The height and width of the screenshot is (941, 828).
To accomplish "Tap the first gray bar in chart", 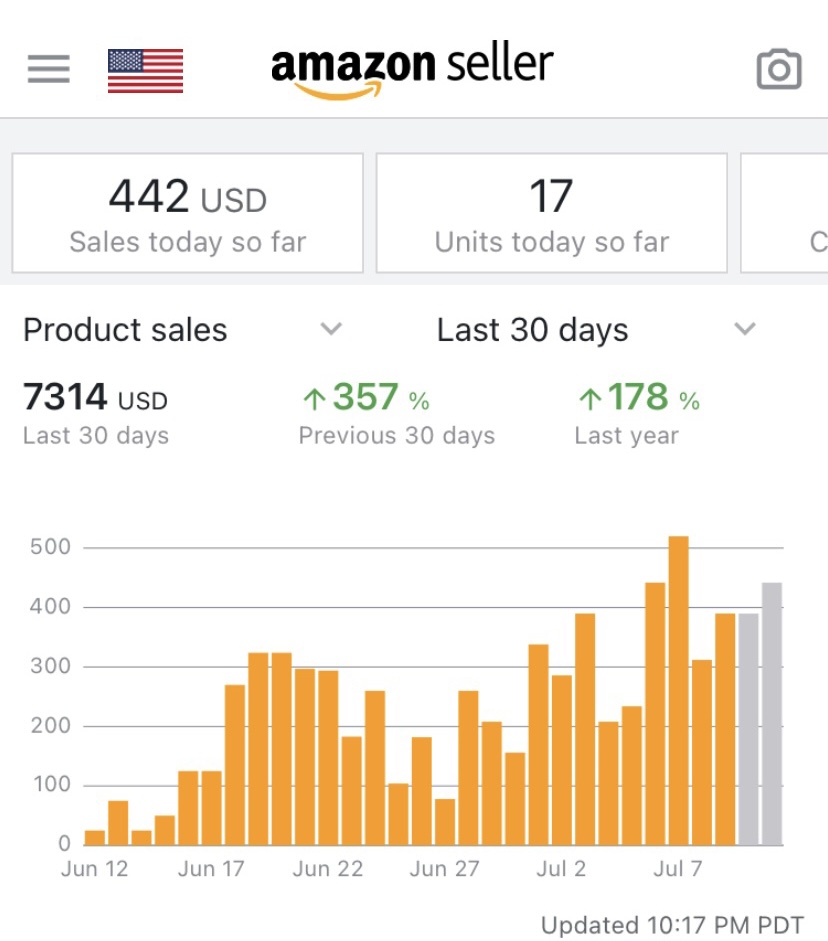I will (748, 729).
